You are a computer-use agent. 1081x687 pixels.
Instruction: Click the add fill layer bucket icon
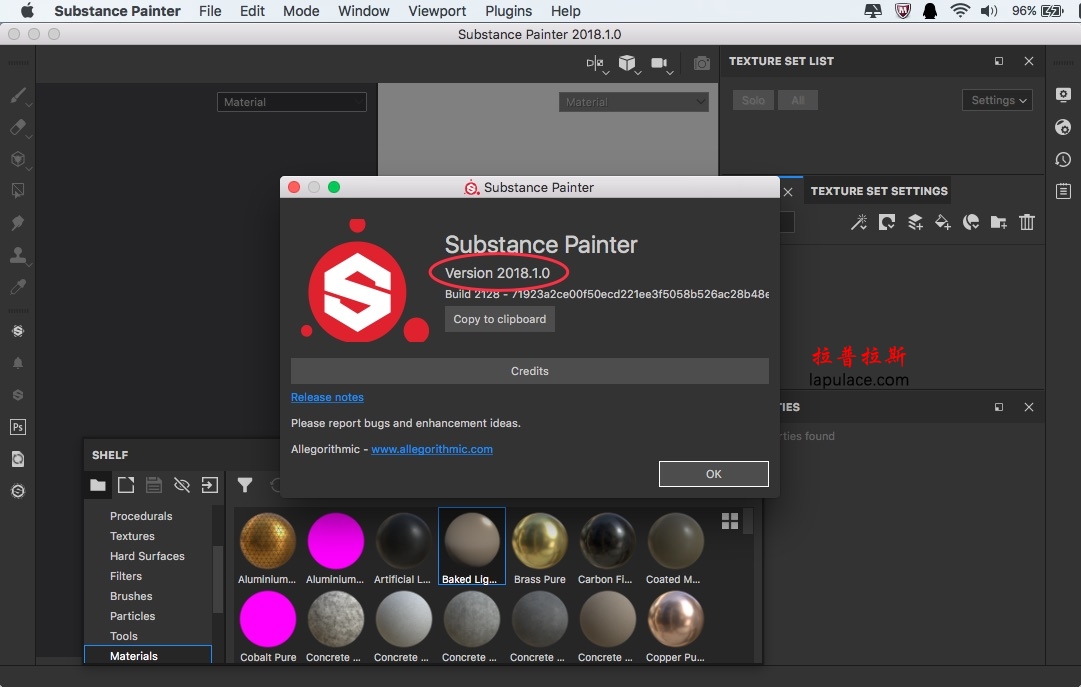(942, 222)
